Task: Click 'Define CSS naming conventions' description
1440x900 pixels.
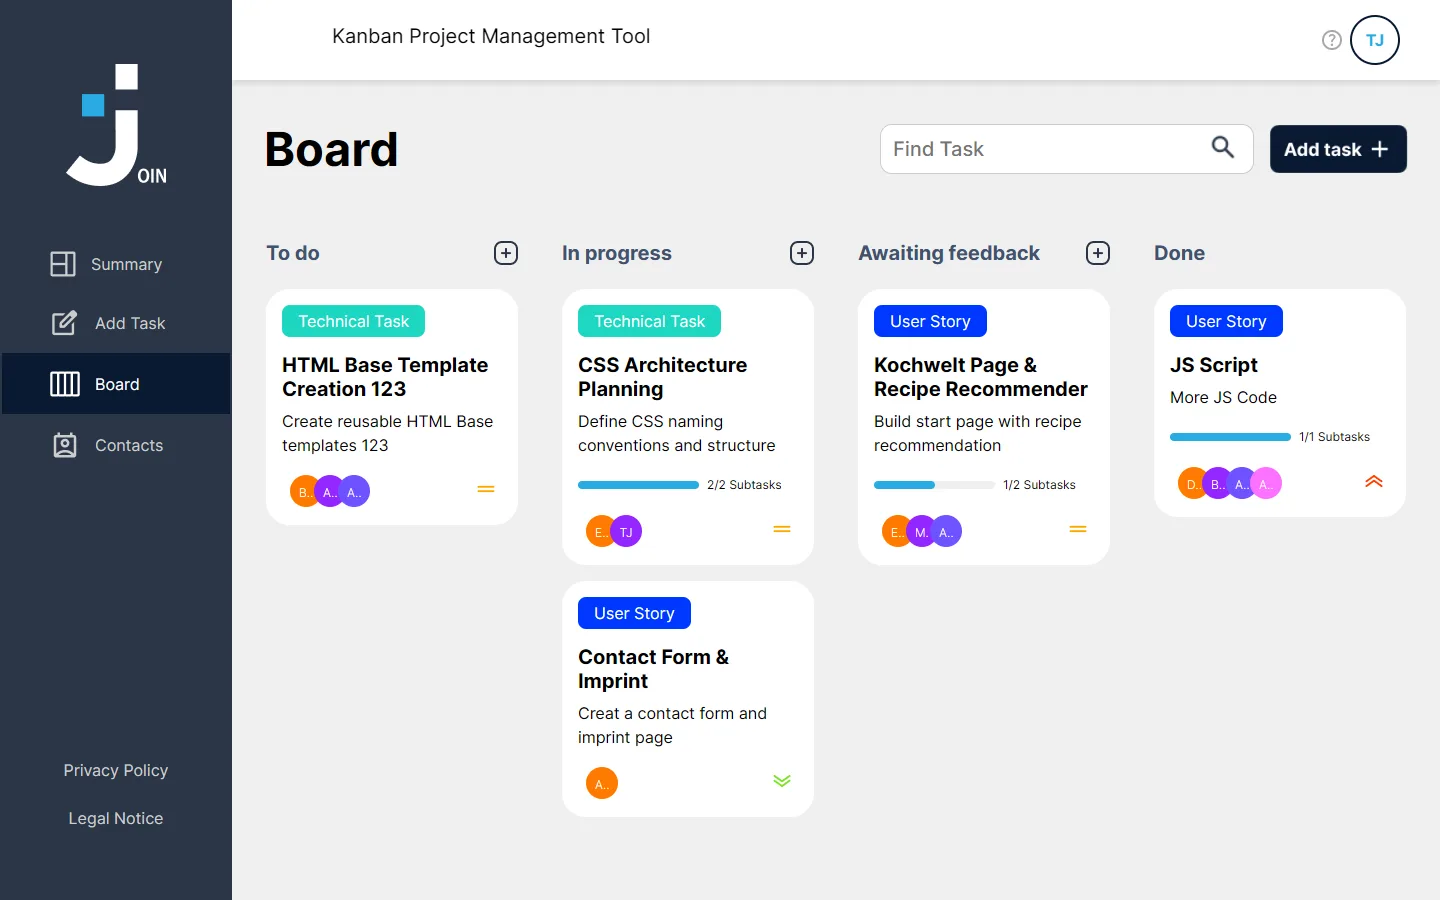Action: (x=677, y=433)
